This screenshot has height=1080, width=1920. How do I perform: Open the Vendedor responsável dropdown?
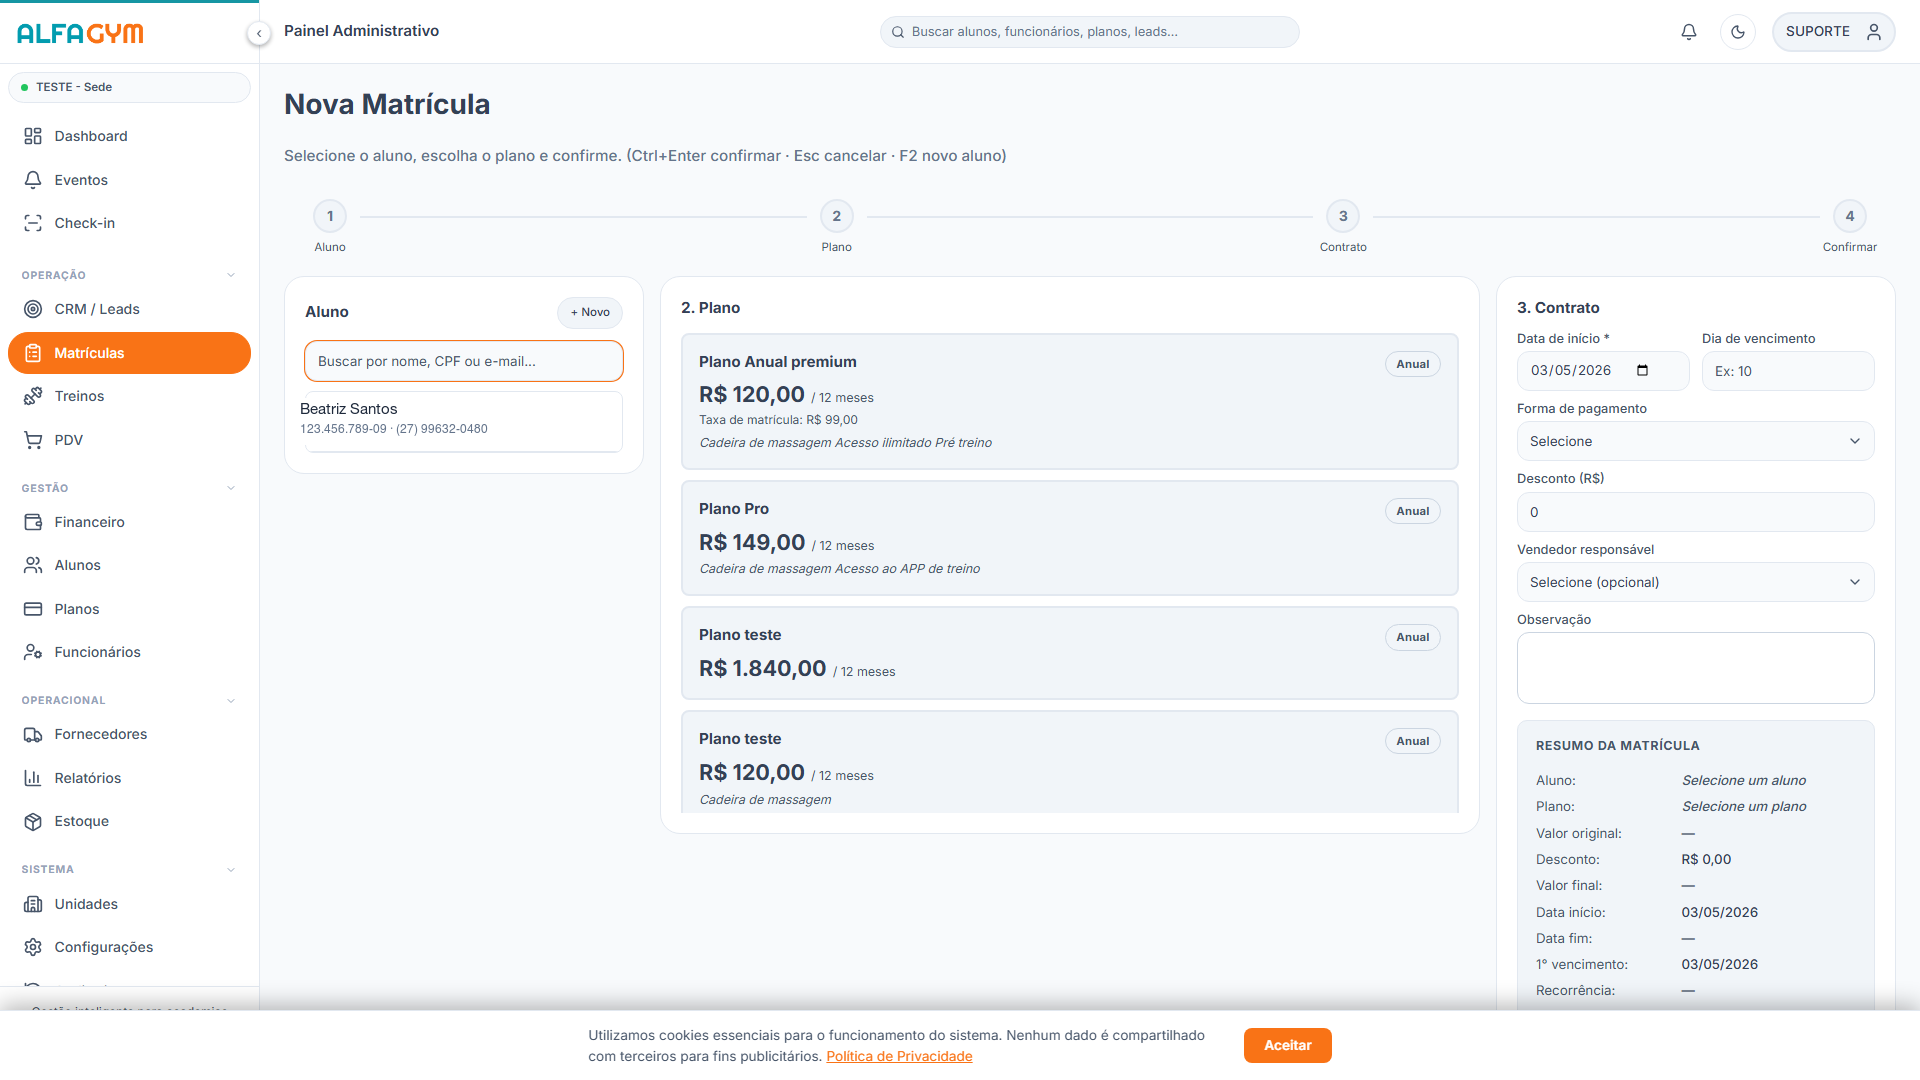(x=1695, y=582)
